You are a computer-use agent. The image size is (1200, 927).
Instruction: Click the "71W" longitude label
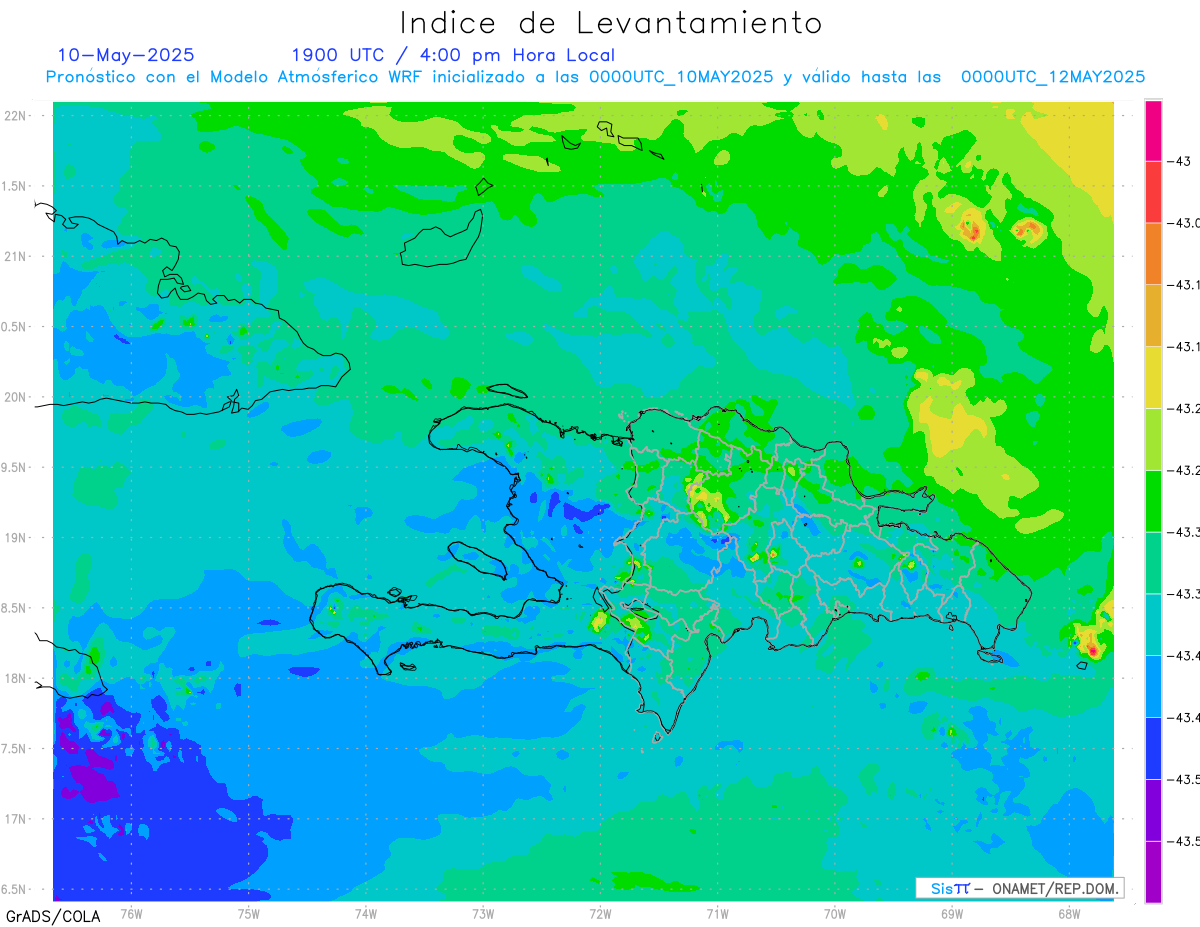pos(717,914)
